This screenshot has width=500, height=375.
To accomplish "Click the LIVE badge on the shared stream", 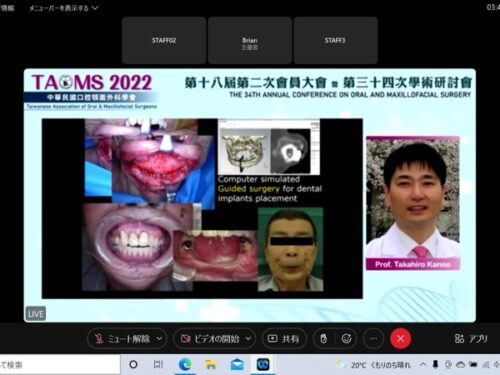I will click(36, 314).
